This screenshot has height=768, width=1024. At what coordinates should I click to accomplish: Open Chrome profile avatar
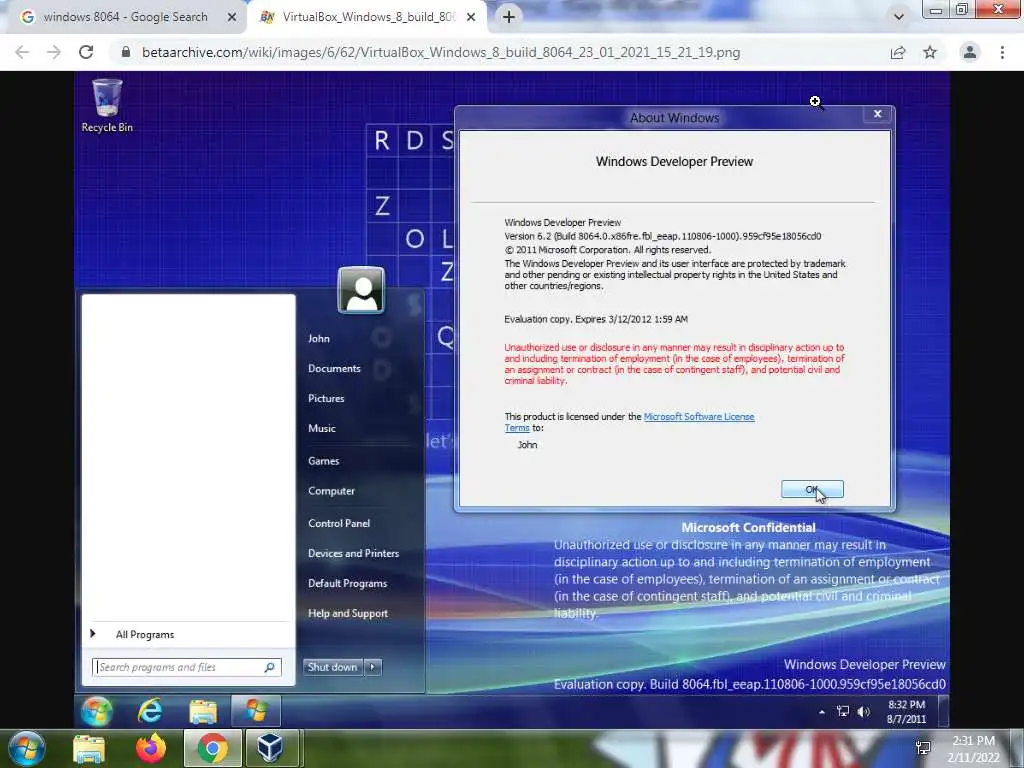pos(970,52)
